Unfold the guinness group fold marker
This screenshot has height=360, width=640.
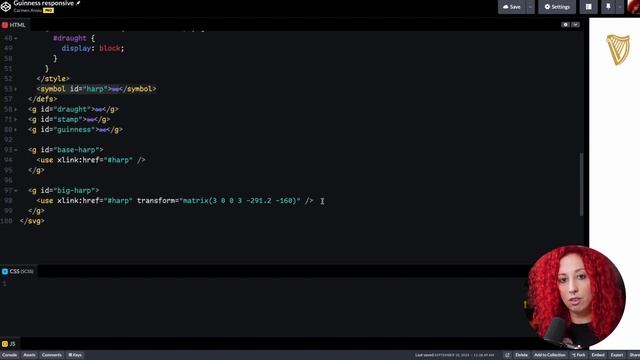point(103,130)
